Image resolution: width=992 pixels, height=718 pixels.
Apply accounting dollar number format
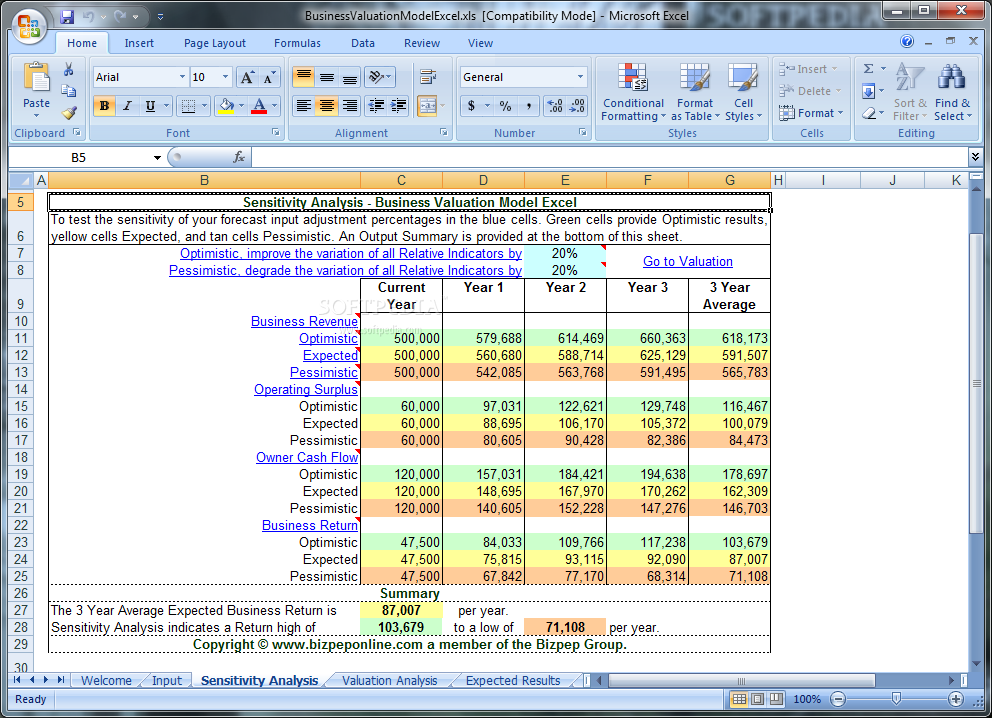point(471,106)
